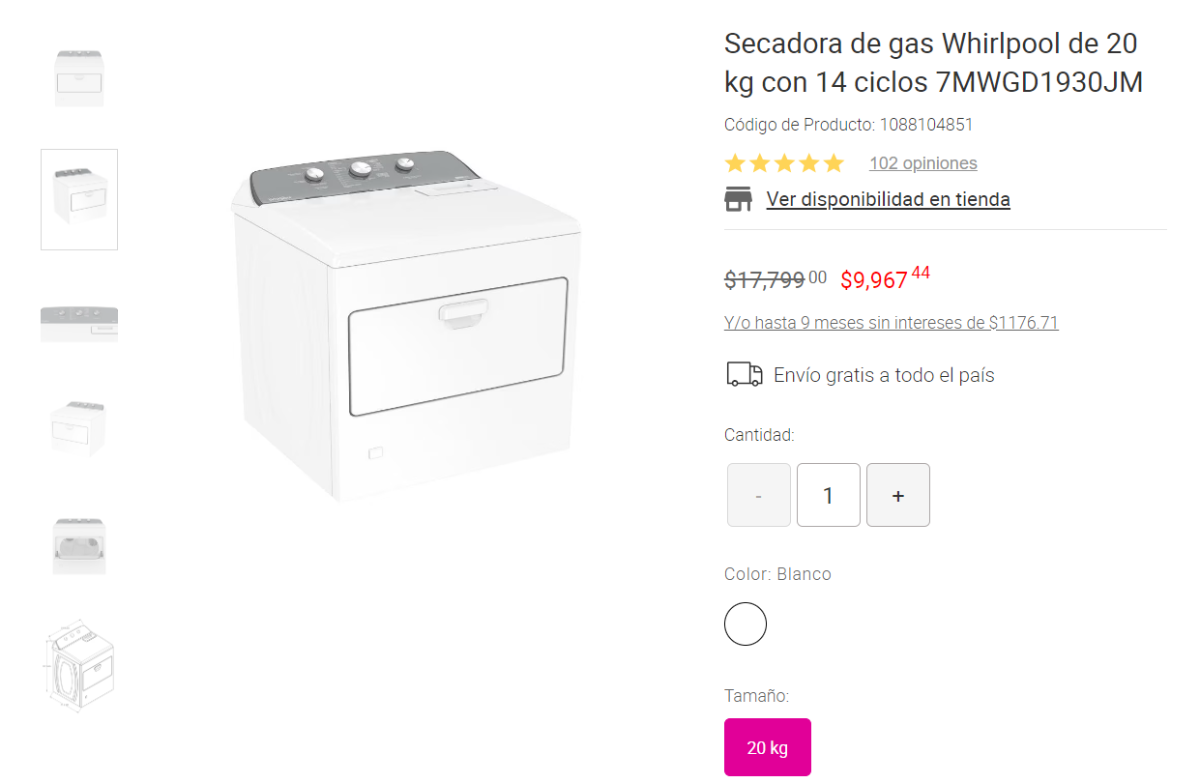Open the 102 opiniones reviews link
1200x783 pixels.
click(x=923, y=163)
